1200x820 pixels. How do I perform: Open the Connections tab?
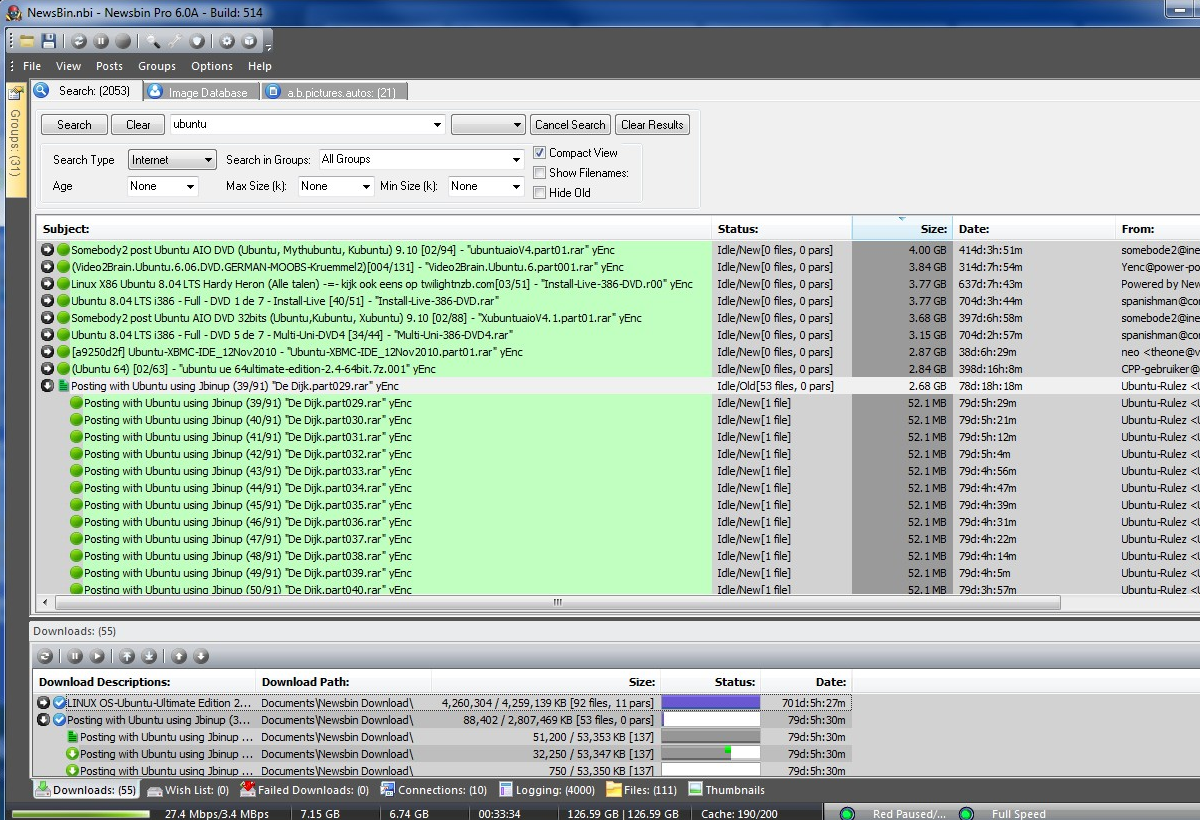pyautogui.click(x=433, y=790)
